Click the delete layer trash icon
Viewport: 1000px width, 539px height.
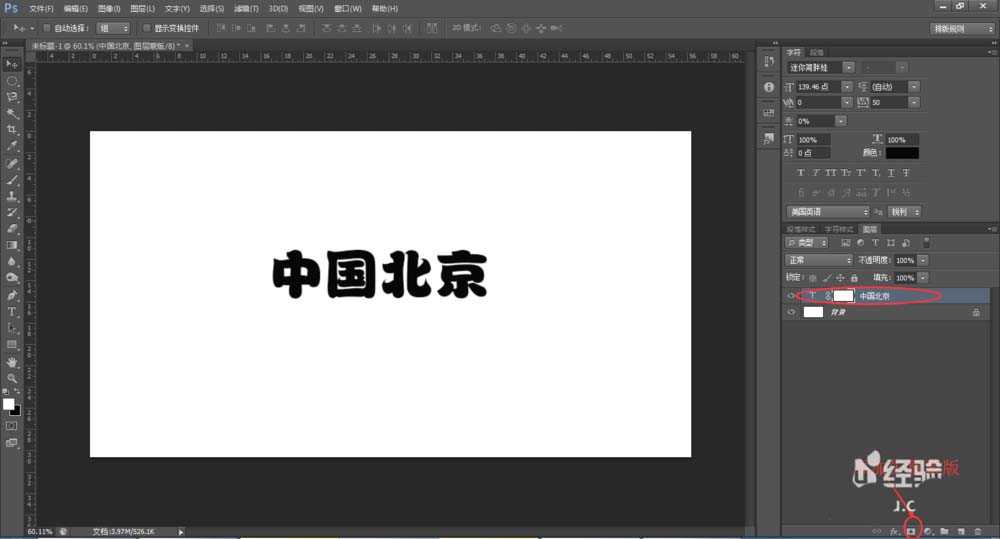pyautogui.click(x=977, y=531)
